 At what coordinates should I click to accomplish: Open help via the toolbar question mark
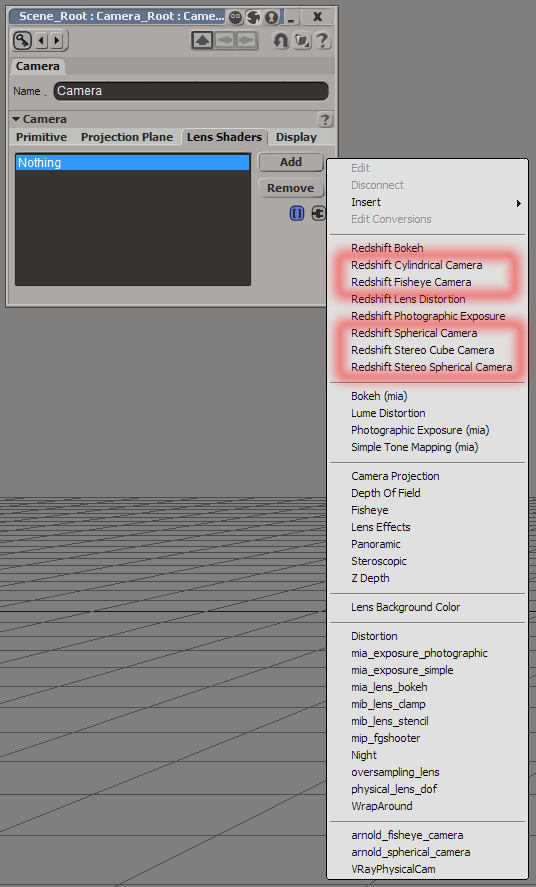coord(321,40)
